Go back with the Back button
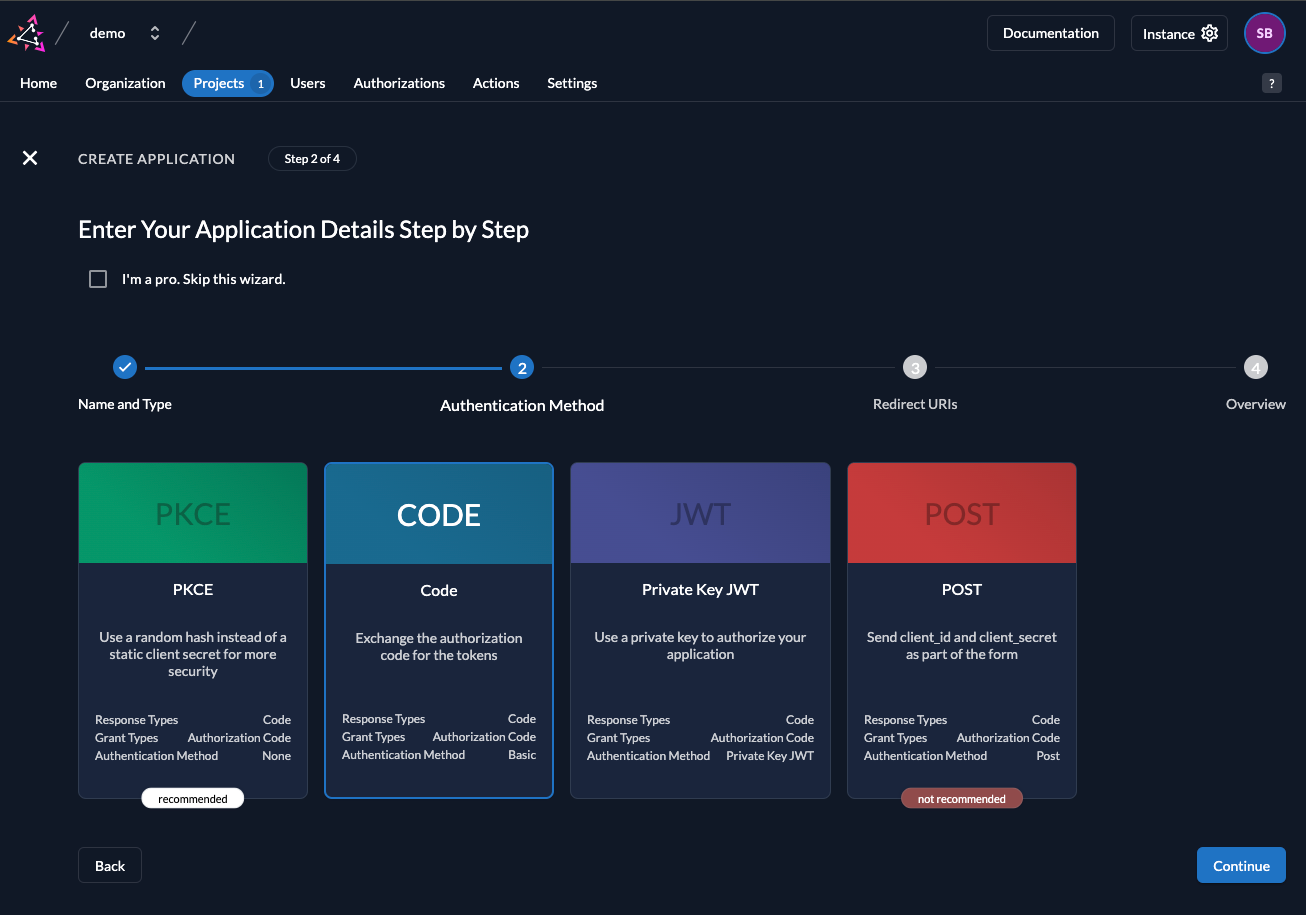Screen dimensions: 1306x915 pyautogui.click(x=109, y=865)
